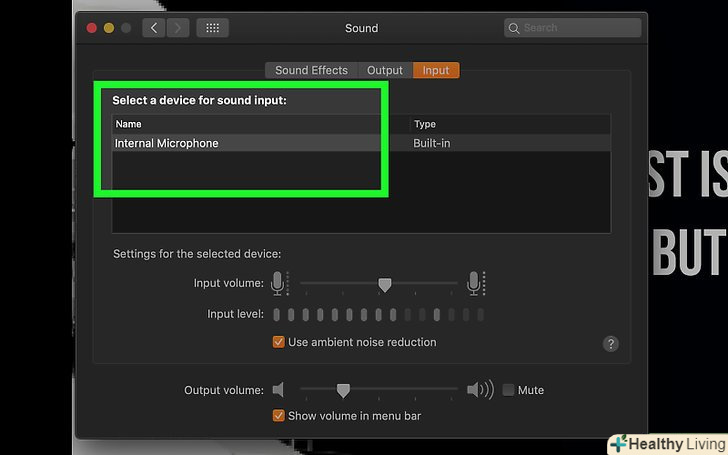Click the loud speaker icon by Output volume
The image size is (728, 455).
coord(480,390)
